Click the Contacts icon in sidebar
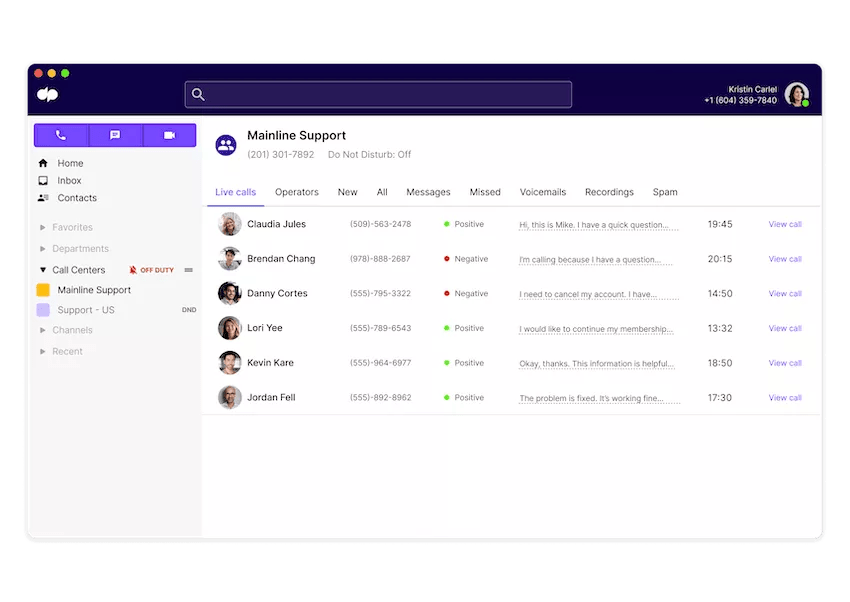 43,198
